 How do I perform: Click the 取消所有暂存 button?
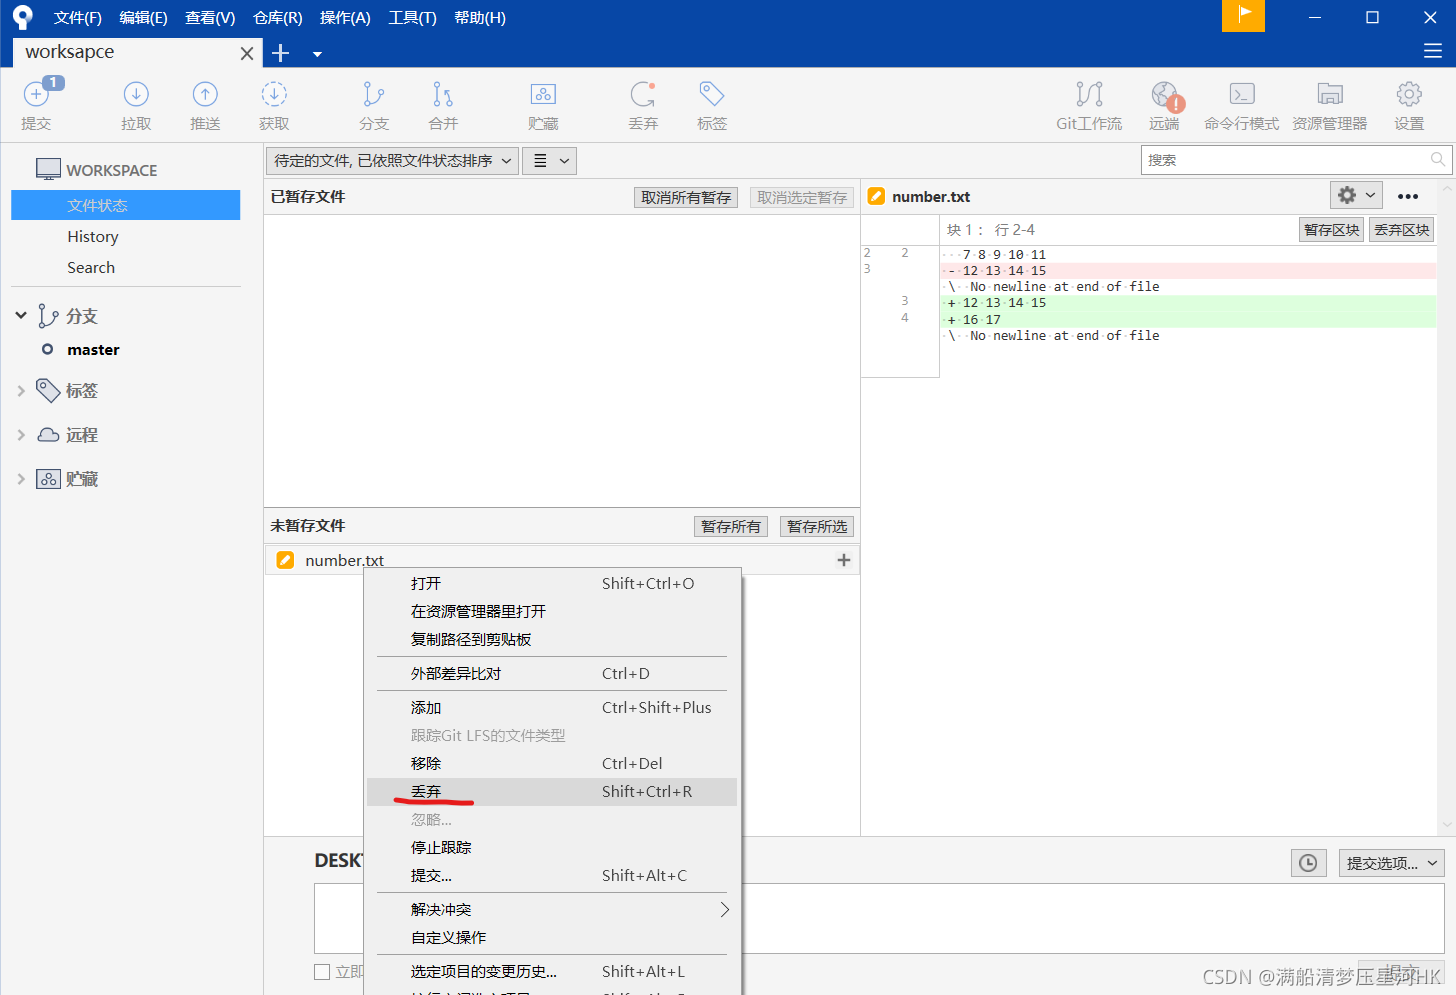coord(686,197)
